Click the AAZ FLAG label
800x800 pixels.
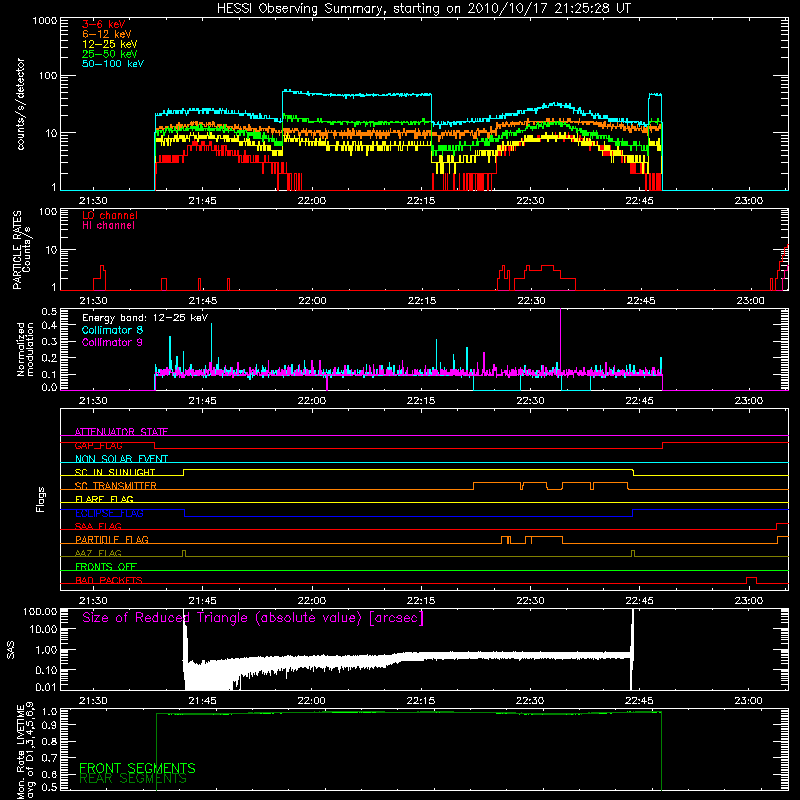pyautogui.click(x=98, y=554)
